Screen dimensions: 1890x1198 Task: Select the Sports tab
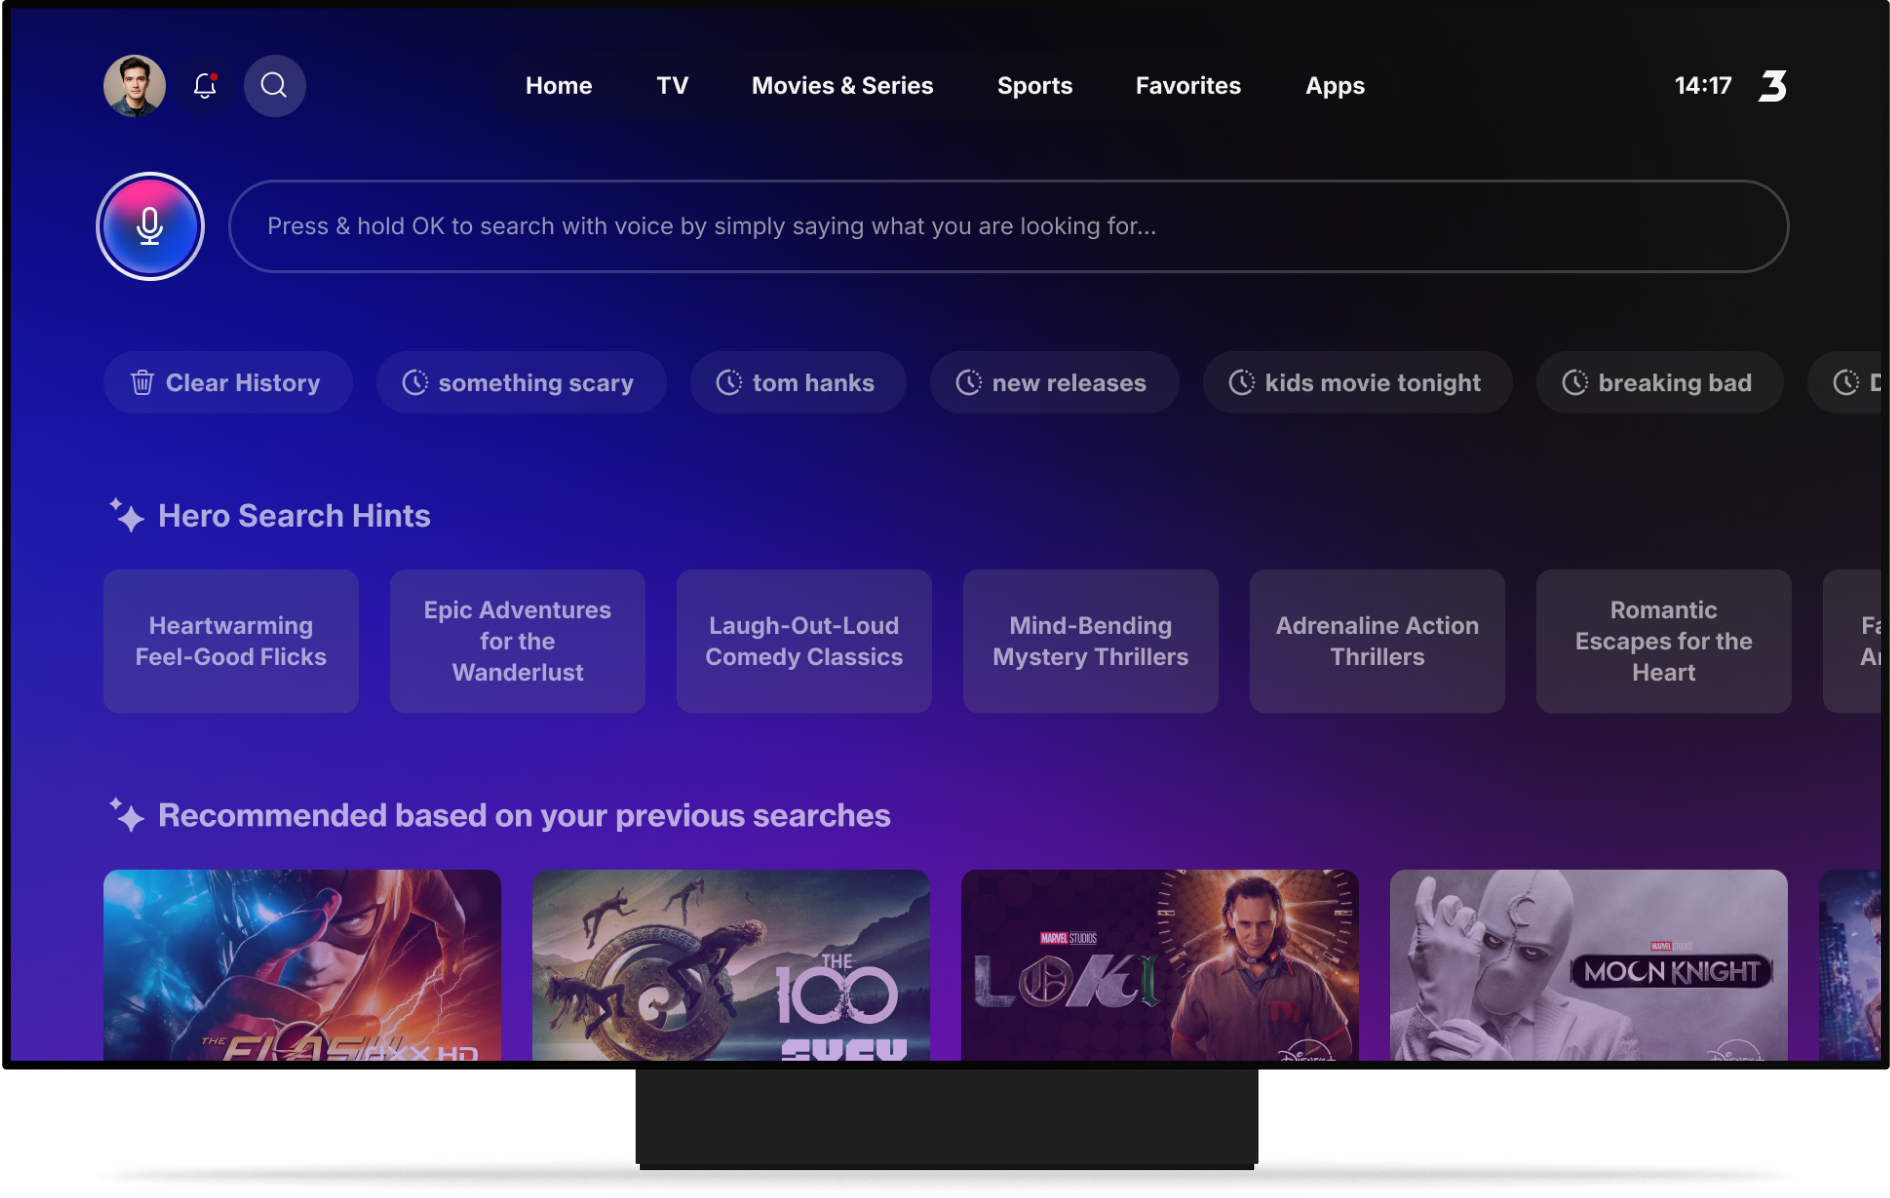[x=1034, y=86]
